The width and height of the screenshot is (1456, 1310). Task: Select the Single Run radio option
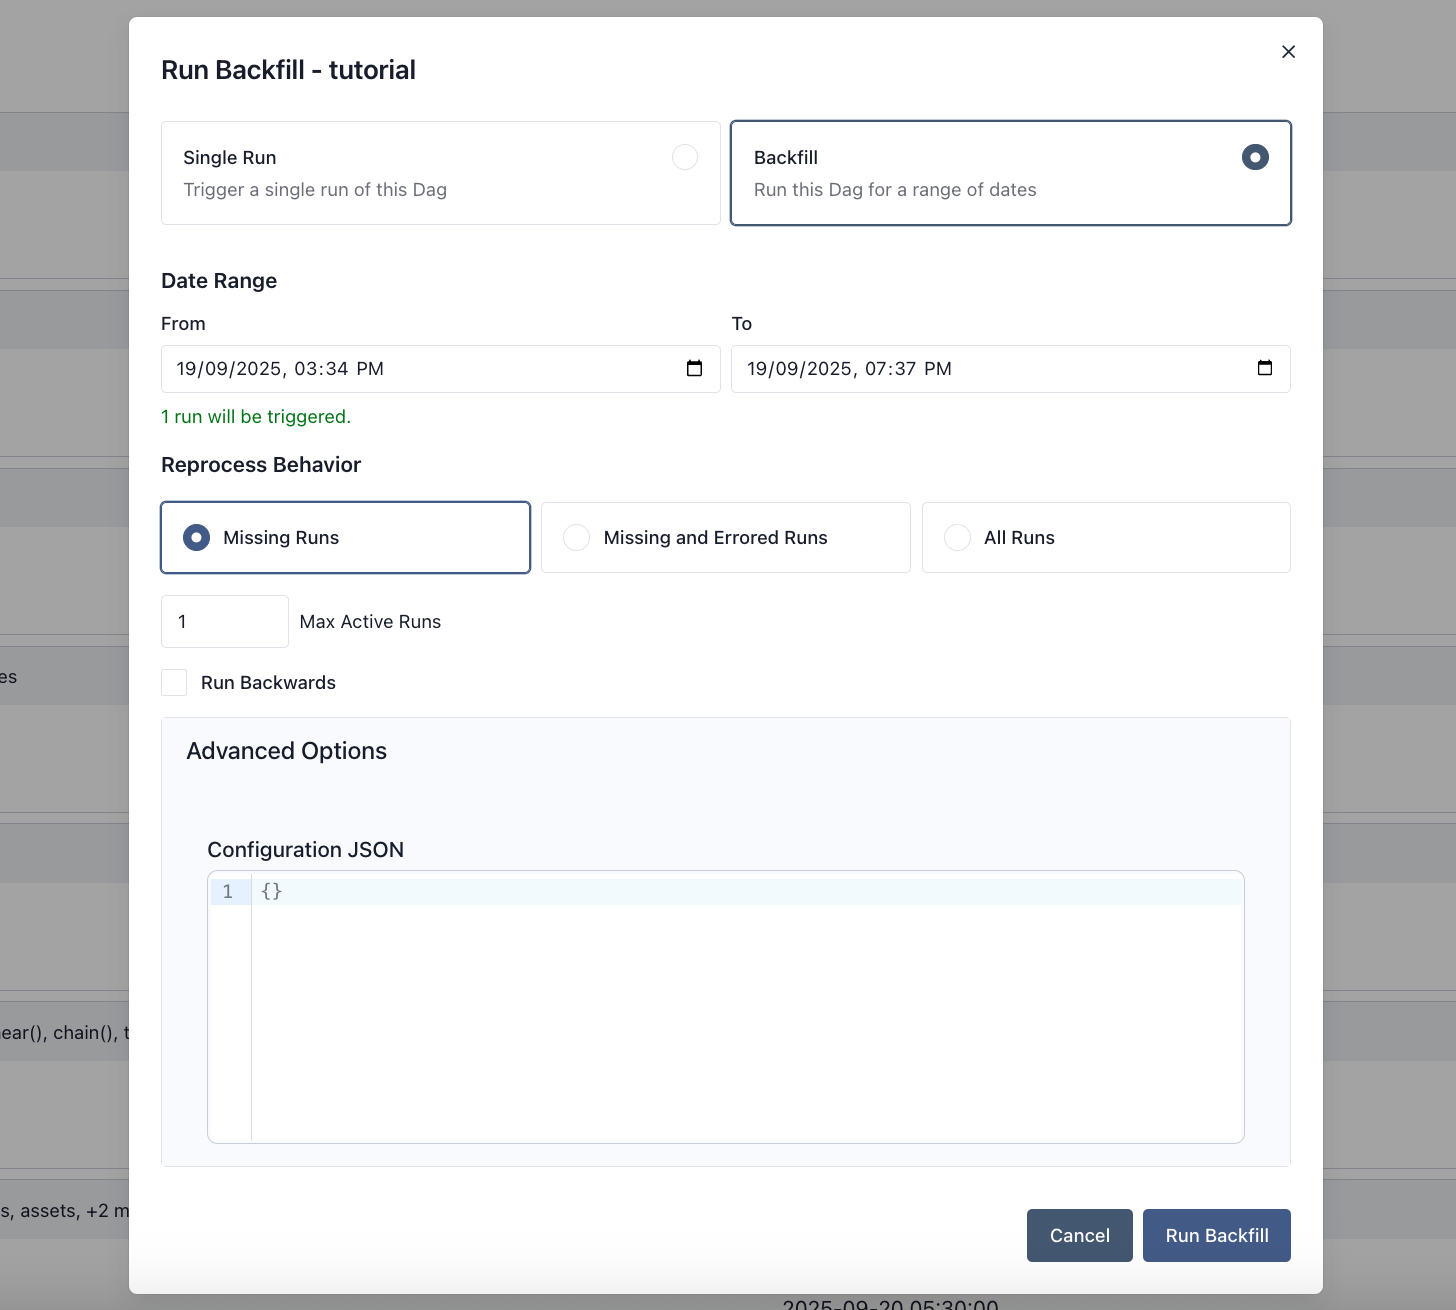point(684,157)
